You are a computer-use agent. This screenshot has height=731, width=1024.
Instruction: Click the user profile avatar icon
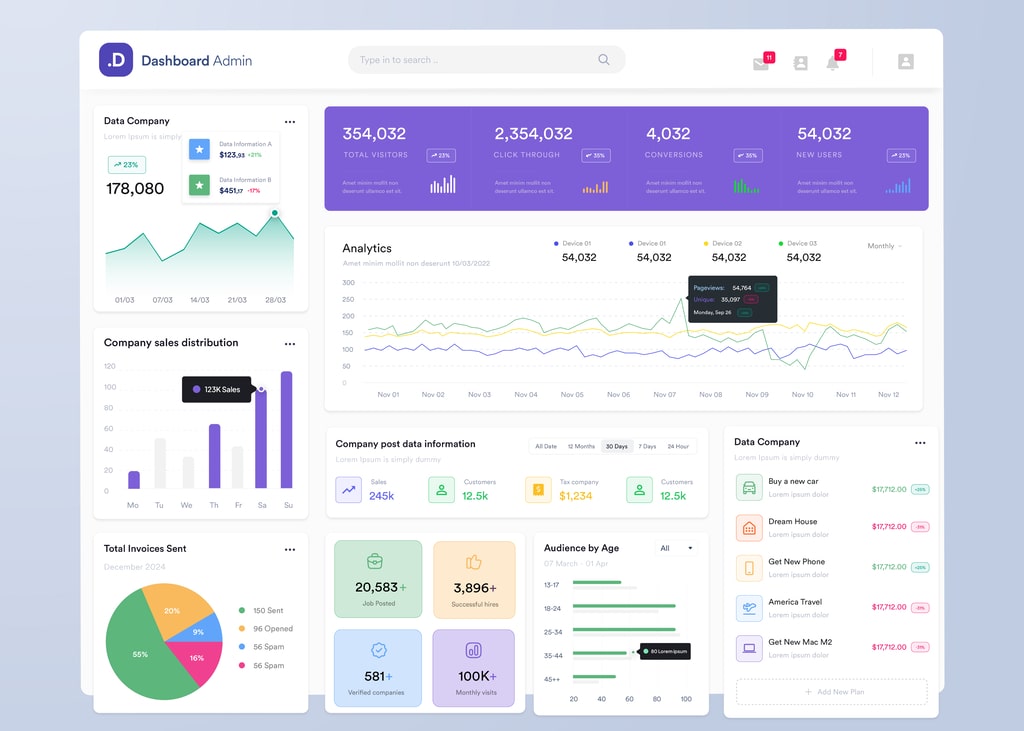[905, 61]
